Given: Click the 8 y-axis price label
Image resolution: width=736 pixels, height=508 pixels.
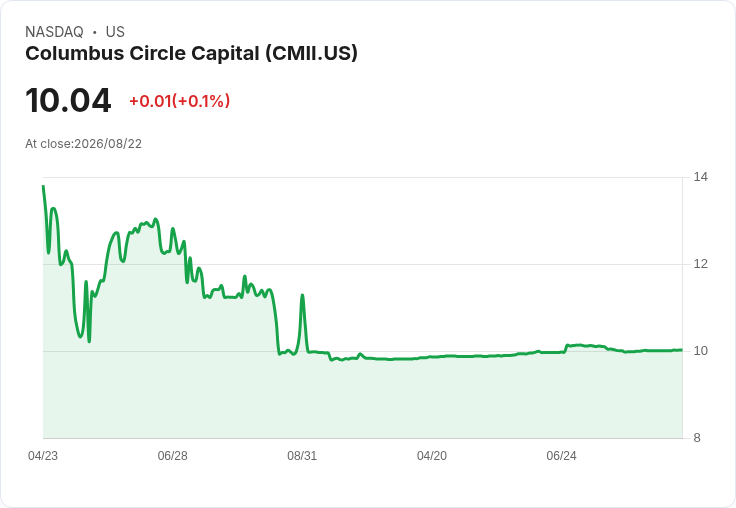Looking at the screenshot, I should 697,438.
